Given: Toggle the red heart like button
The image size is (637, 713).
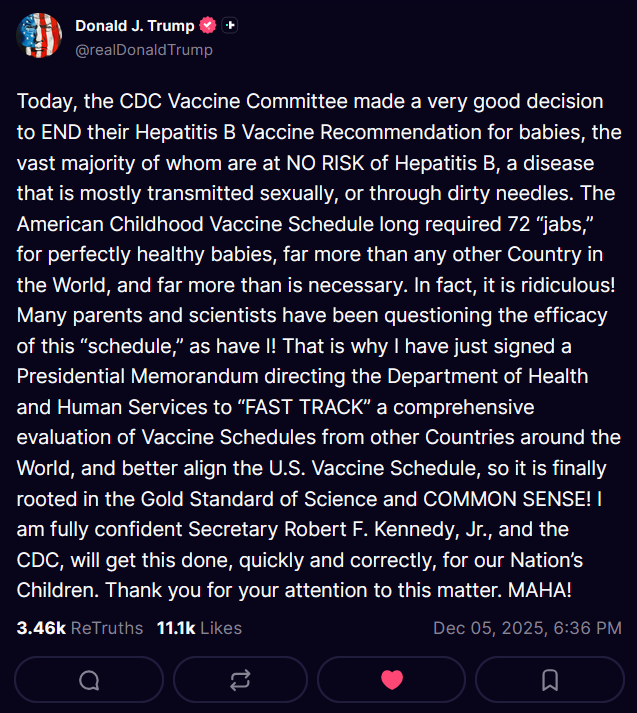Looking at the screenshot, I should coord(393,680).
